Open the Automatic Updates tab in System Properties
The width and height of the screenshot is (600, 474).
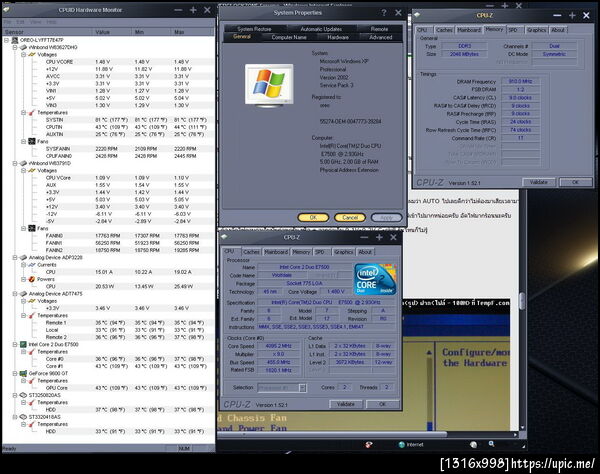click(321, 29)
